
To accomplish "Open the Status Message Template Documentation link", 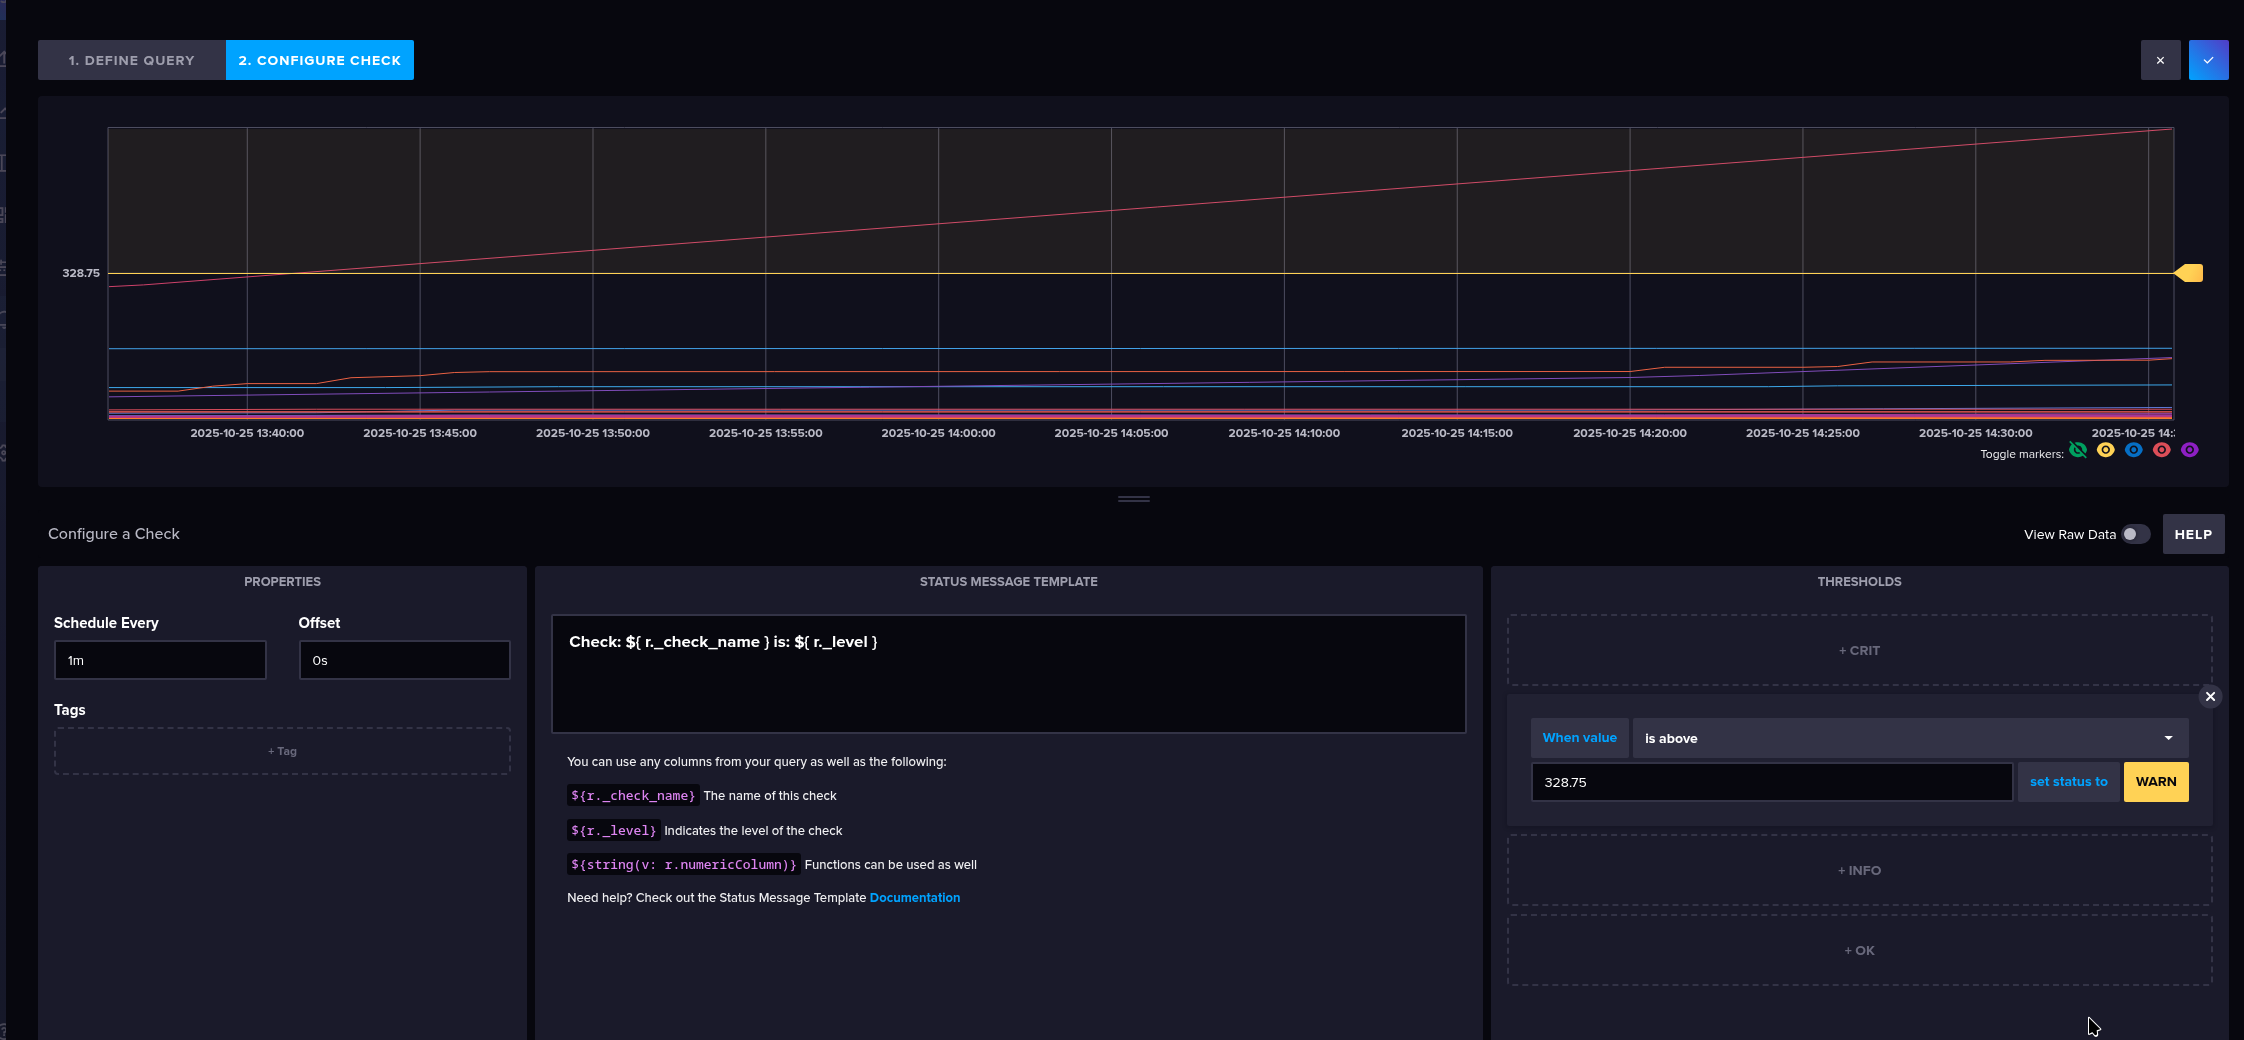I will (914, 898).
